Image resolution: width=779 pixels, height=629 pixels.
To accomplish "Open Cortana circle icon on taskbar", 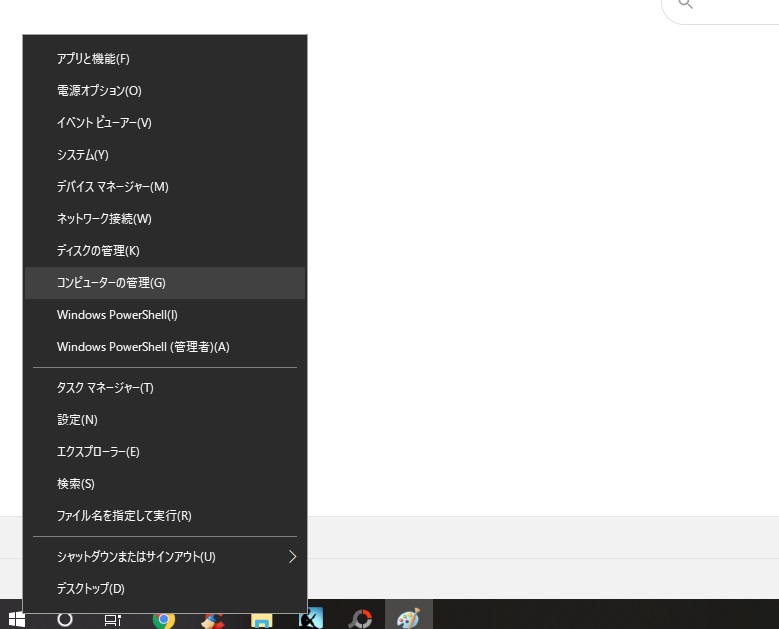I will pyautogui.click(x=65, y=620).
